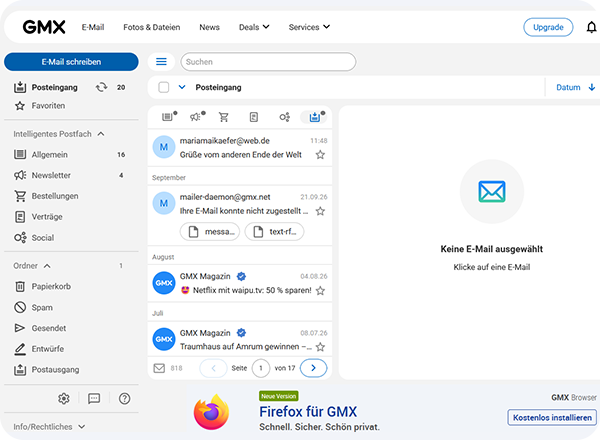Filter by Social icon above list
Image resolution: width=600 pixels, height=440 pixels.
click(x=284, y=117)
